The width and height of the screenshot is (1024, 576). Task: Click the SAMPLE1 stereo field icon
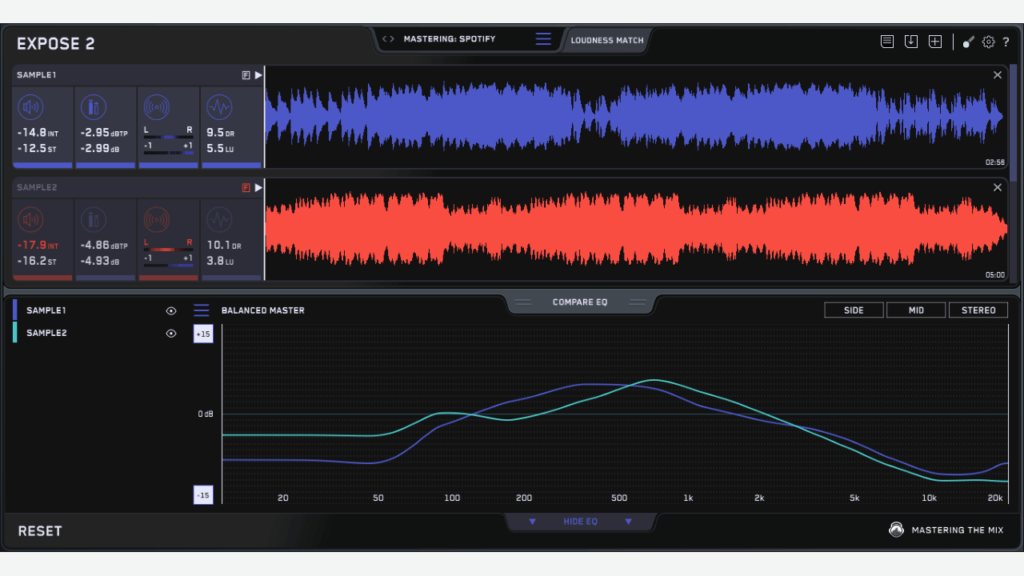(157, 107)
